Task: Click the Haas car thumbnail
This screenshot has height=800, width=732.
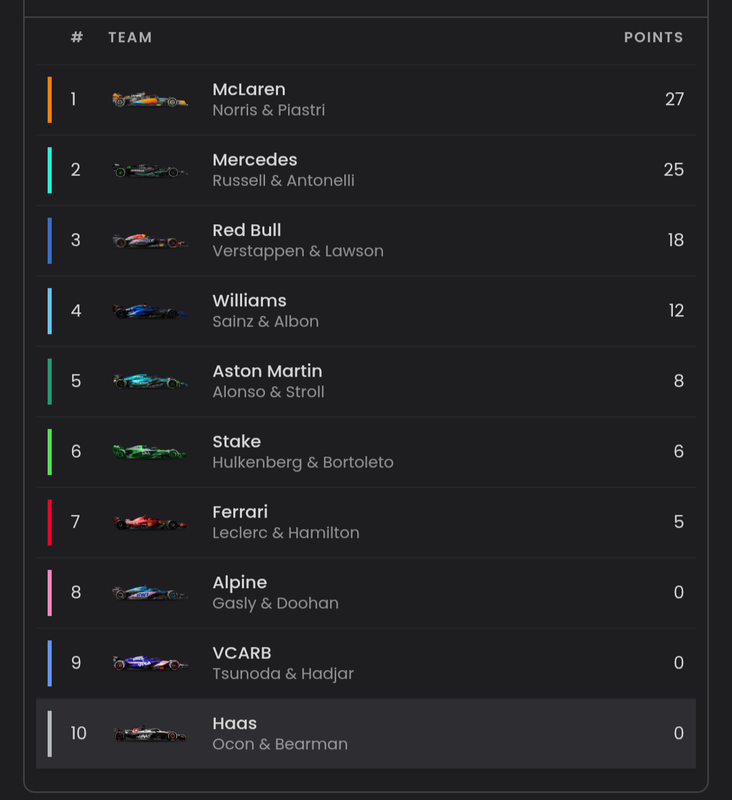Action: pyautogui.click(x=150, y=734)
